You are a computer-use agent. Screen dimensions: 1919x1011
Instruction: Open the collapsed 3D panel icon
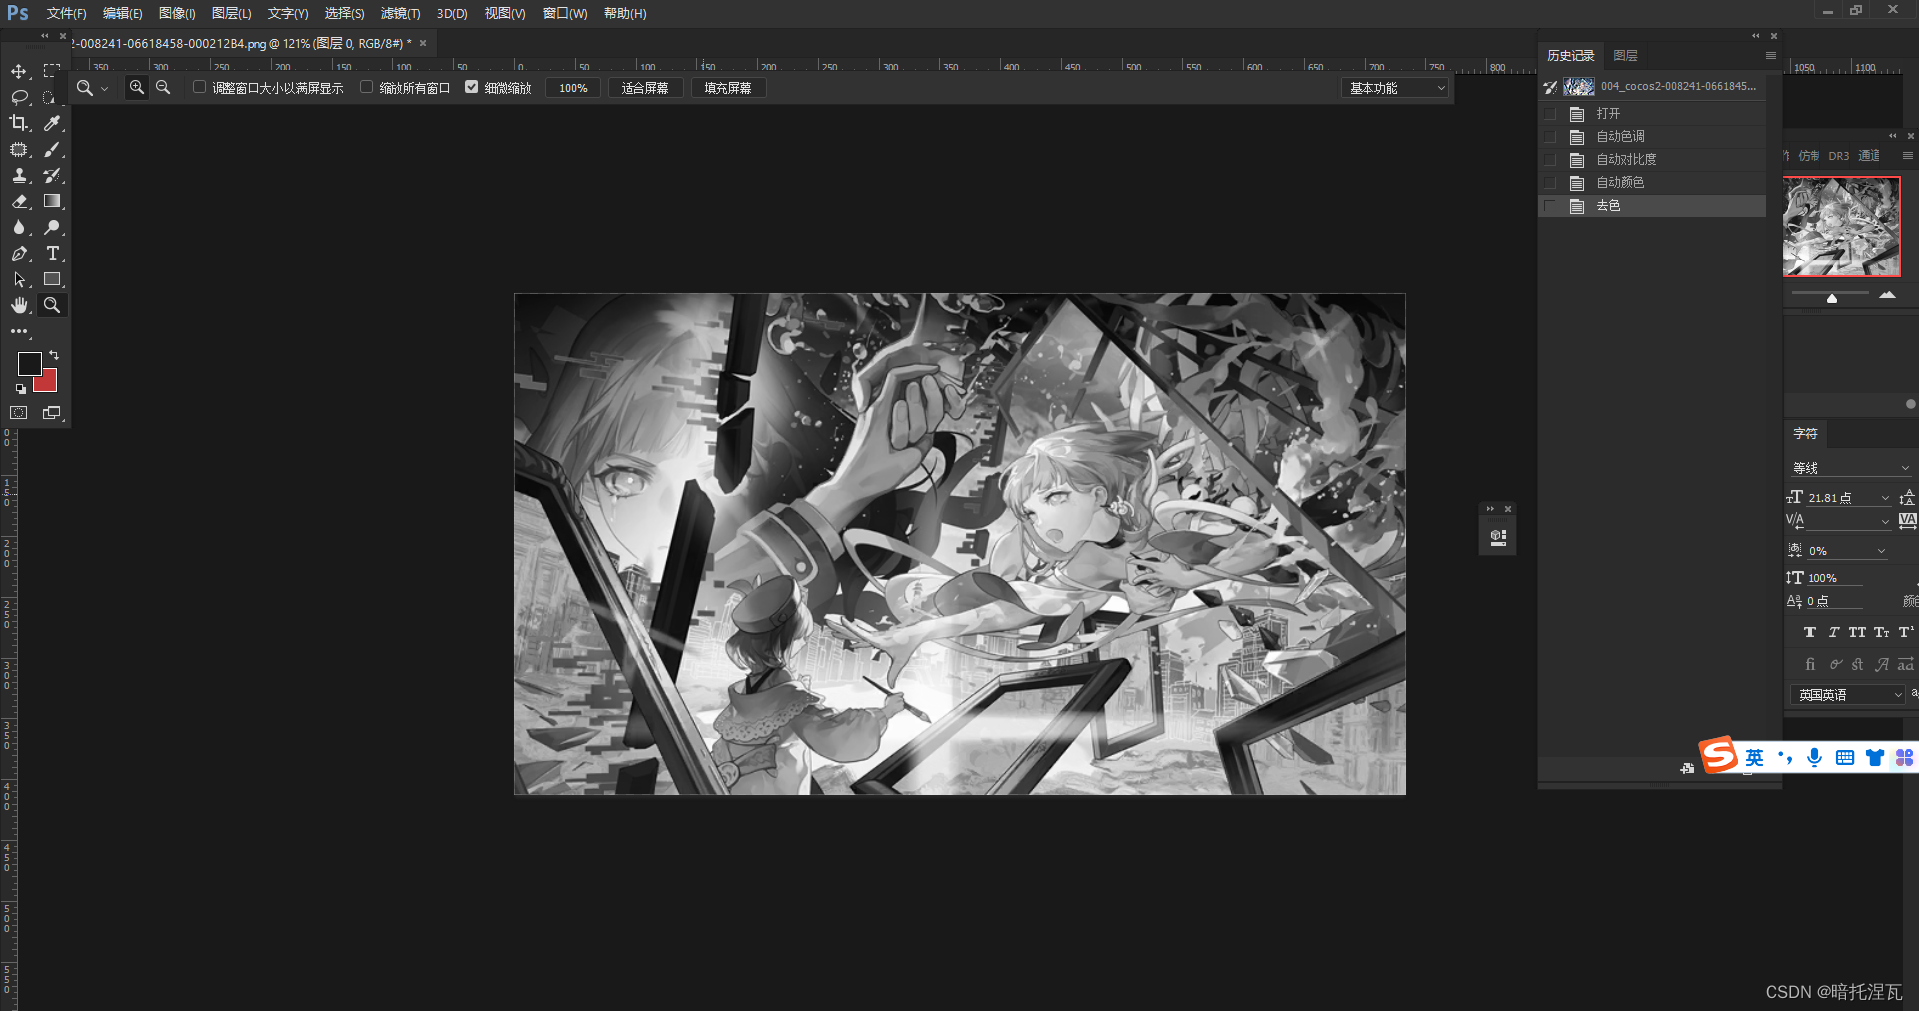(x=1498, y=537)
